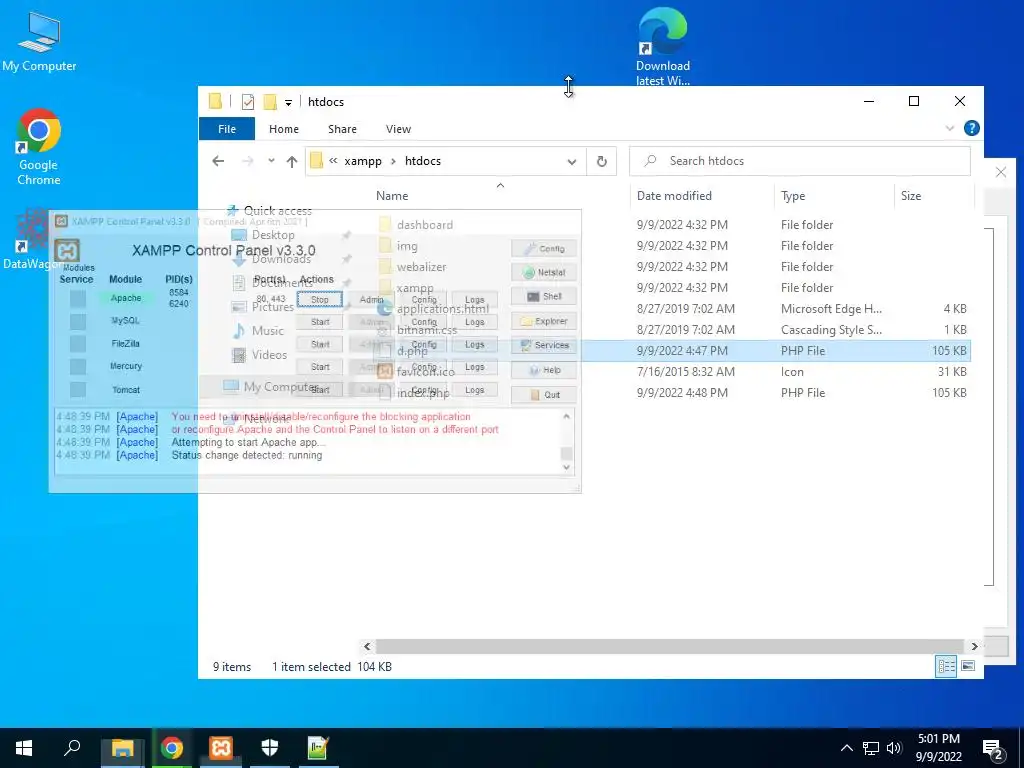This screenshot has height=768, width=1024.
Task: Refresh the htdocs folder view
Action: 601,161
